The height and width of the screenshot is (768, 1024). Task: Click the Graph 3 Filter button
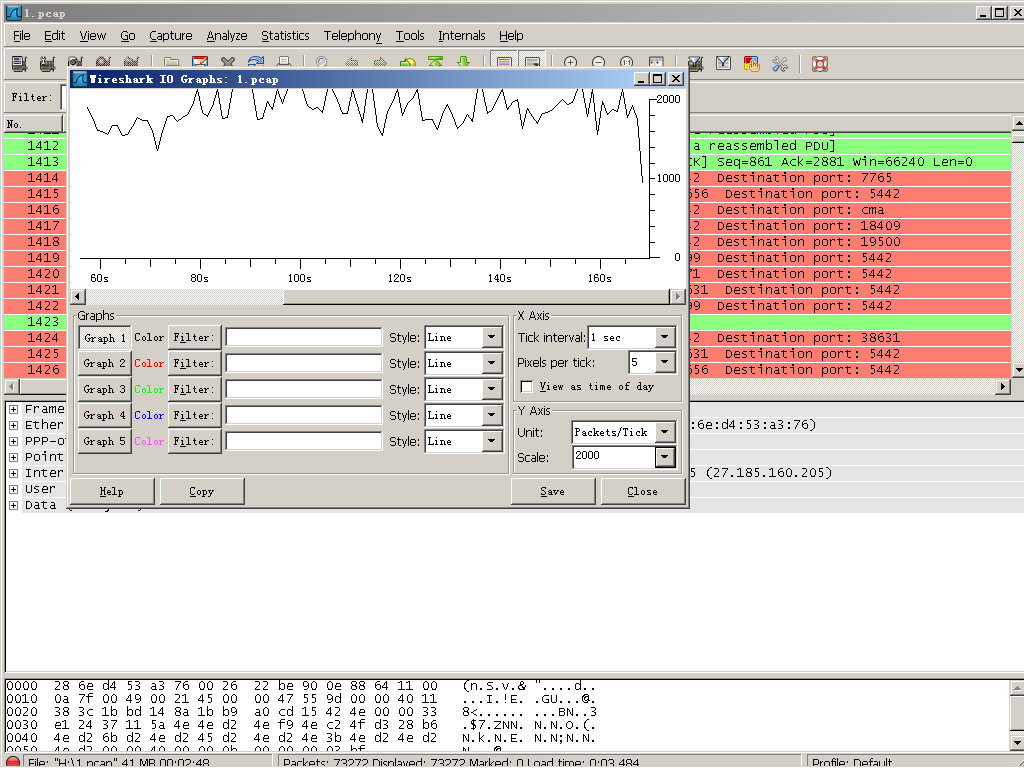click(x=195, y=389)
